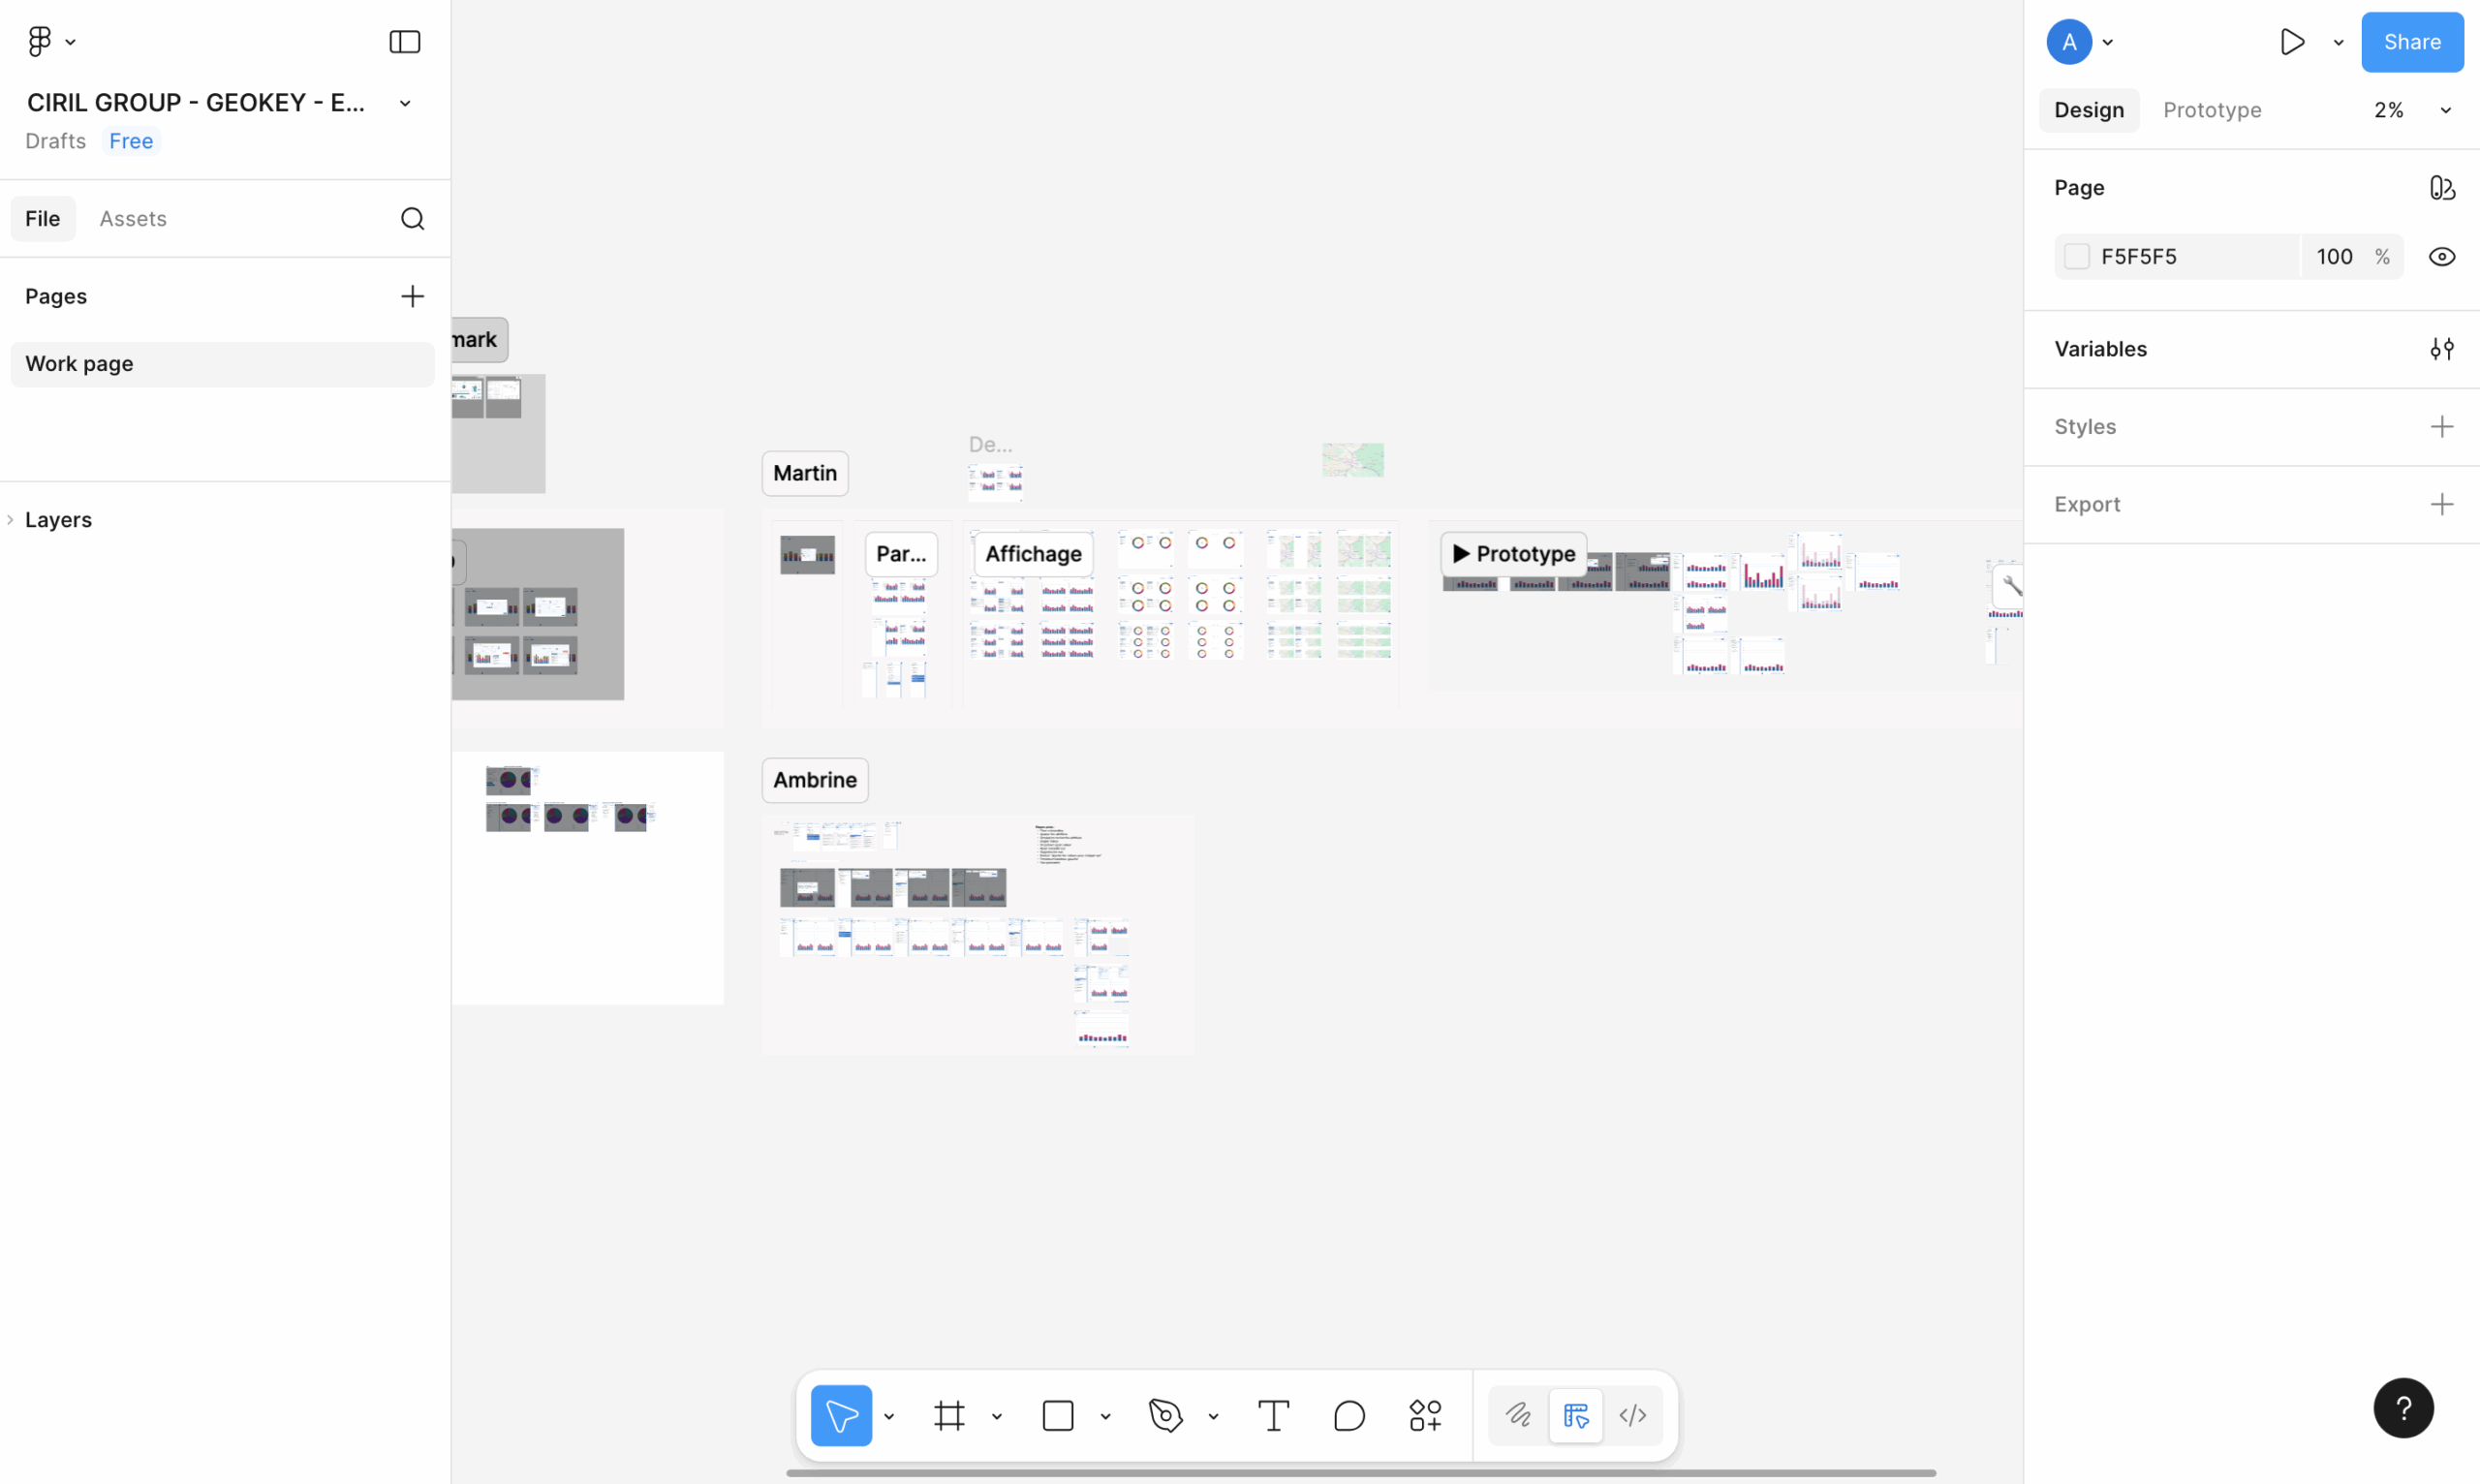Click the F5F5F5 page color swatch
The height and width of the screenshot is (1484, 2480).
click(2076, 257)
